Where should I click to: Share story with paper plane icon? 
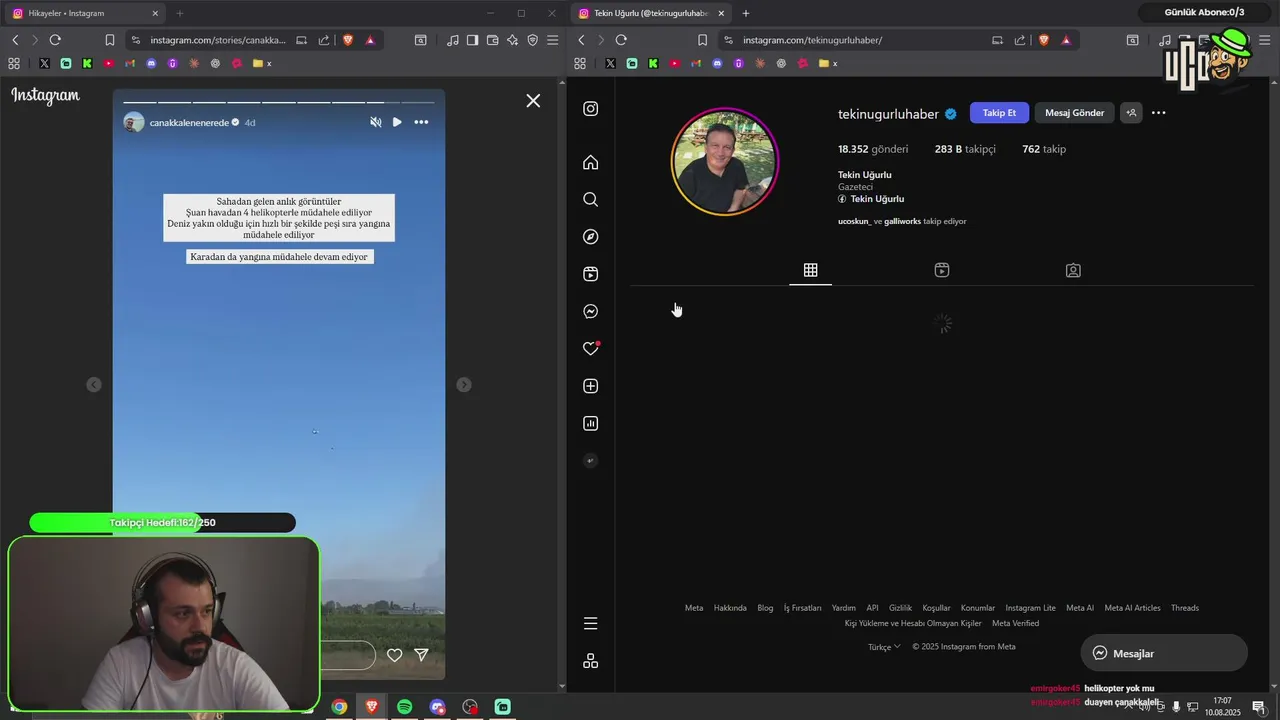click(421, 655)
